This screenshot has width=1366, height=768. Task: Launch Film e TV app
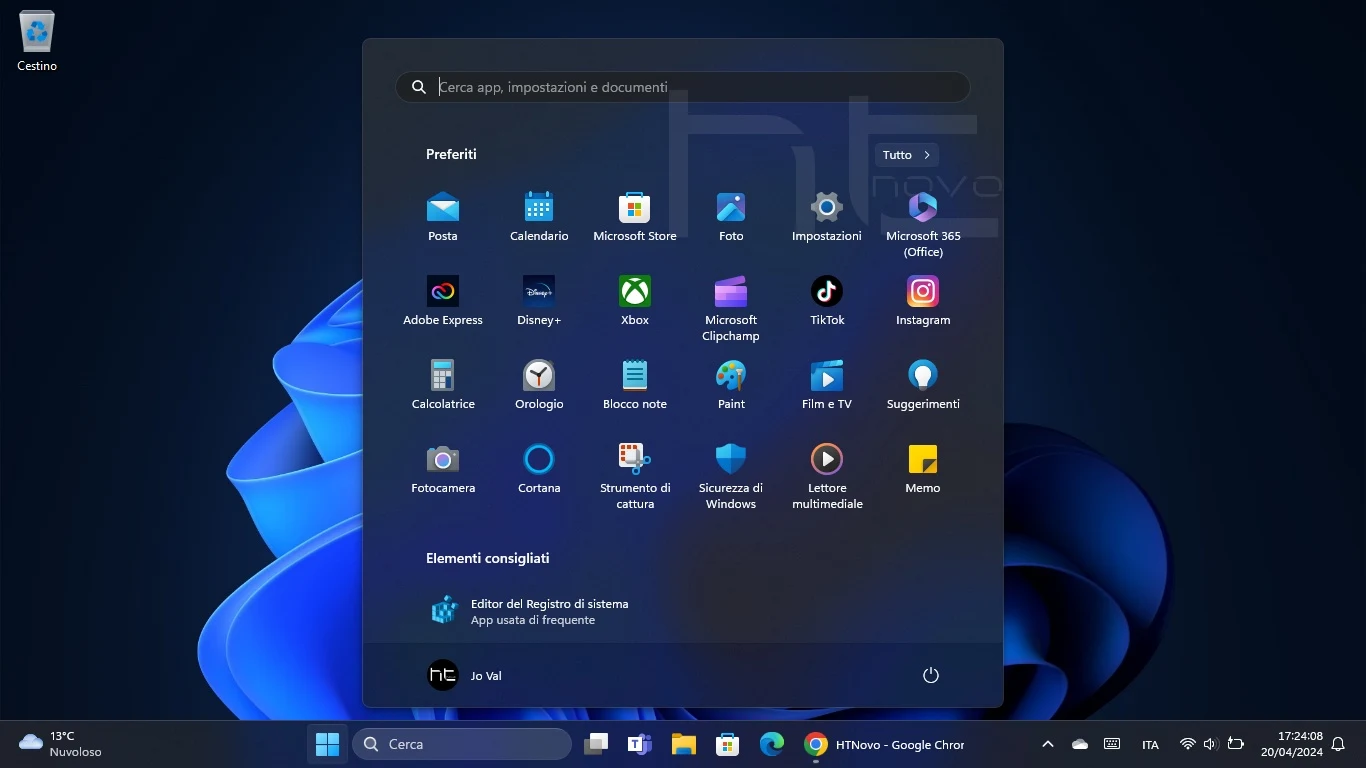pyautogui.click(x=827, y=385)
